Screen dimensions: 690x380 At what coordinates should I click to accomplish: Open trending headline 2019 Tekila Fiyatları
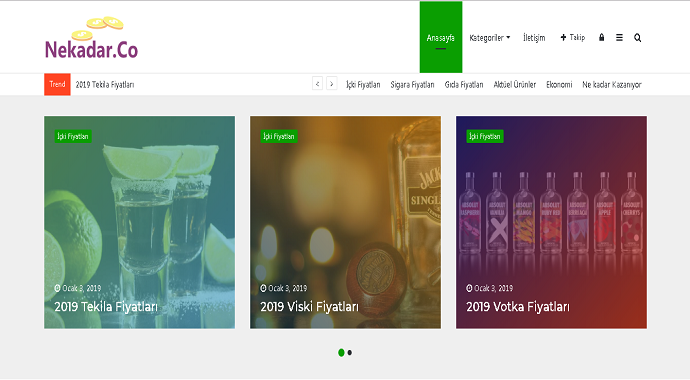[105, 84]
